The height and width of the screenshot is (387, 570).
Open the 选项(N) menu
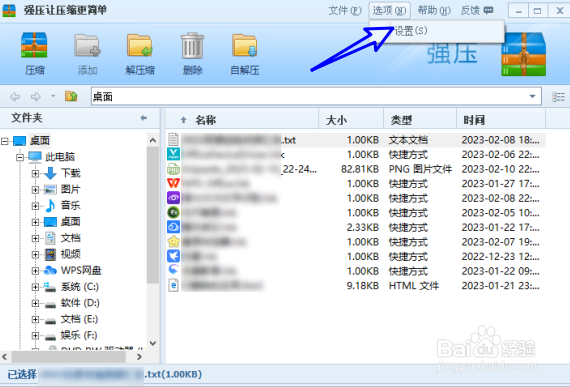point(389,11)
